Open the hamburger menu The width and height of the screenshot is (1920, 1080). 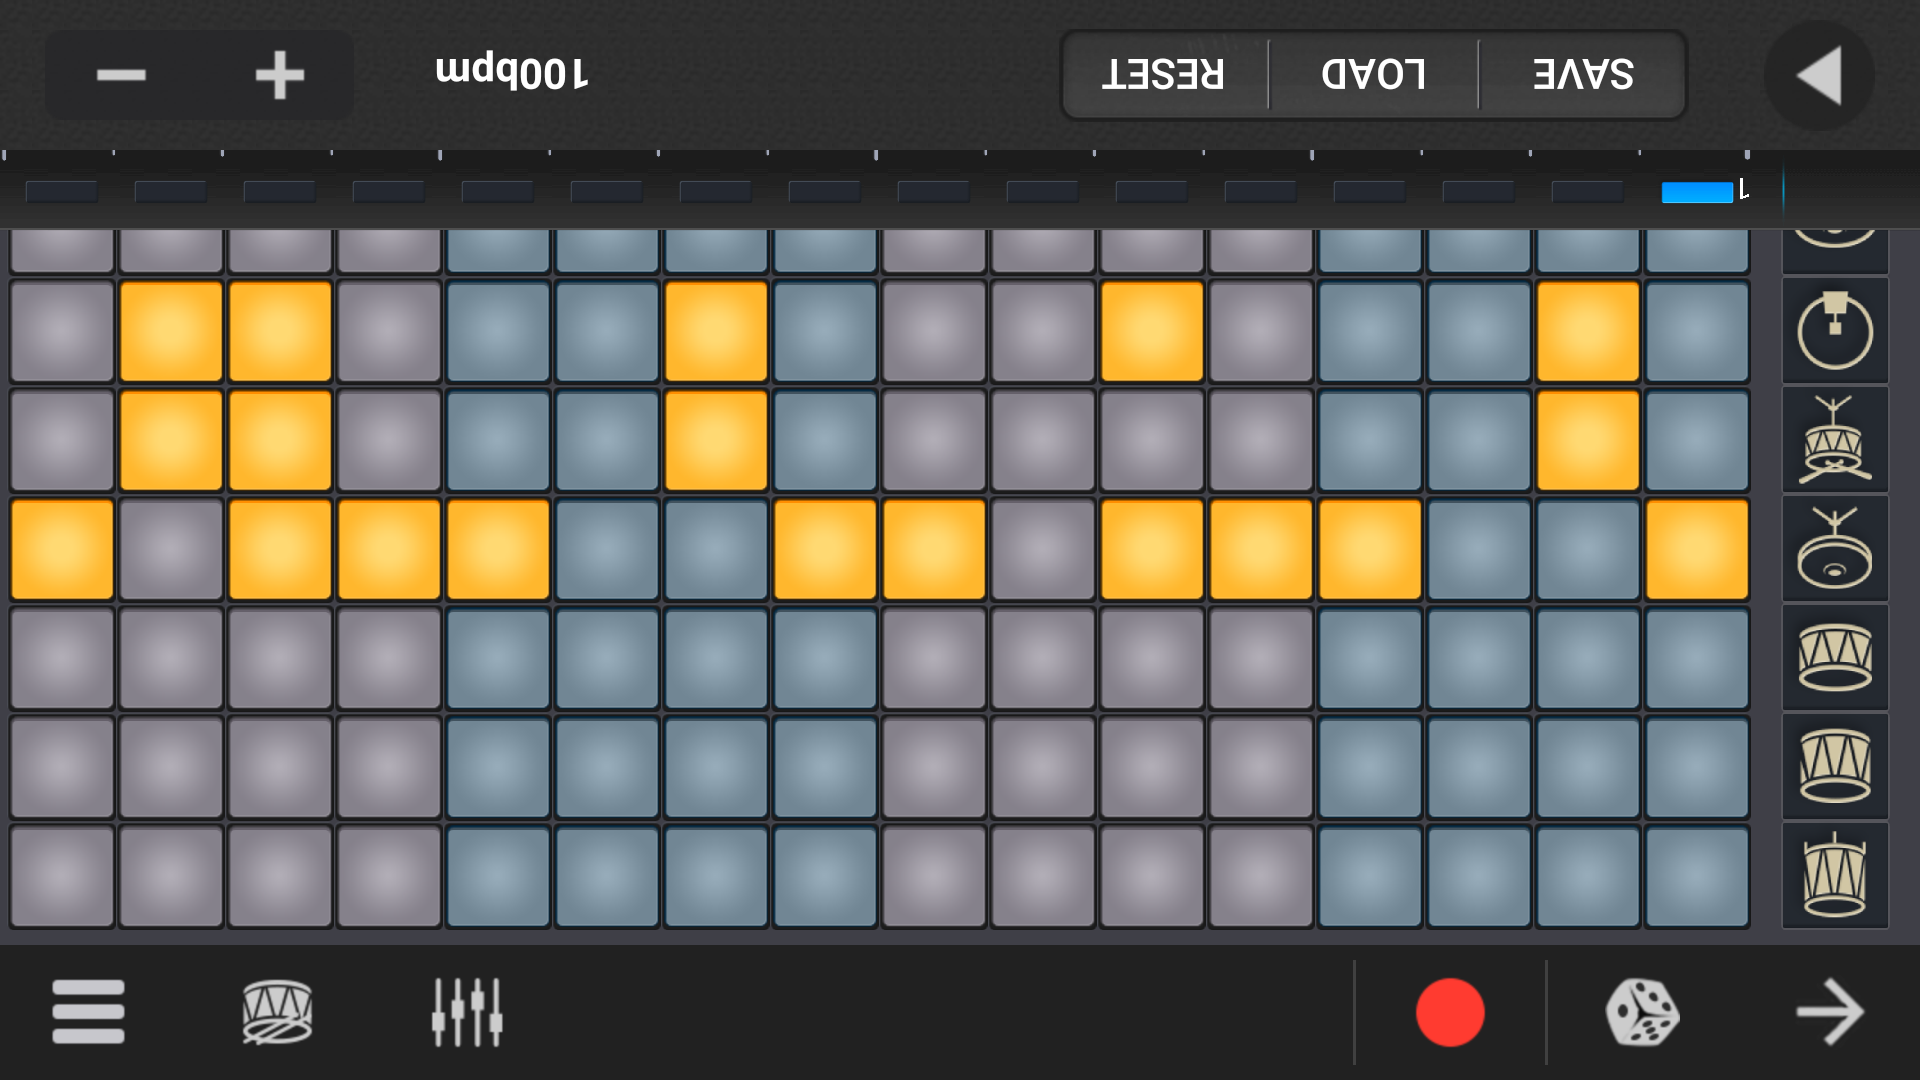click(88, 1011)
